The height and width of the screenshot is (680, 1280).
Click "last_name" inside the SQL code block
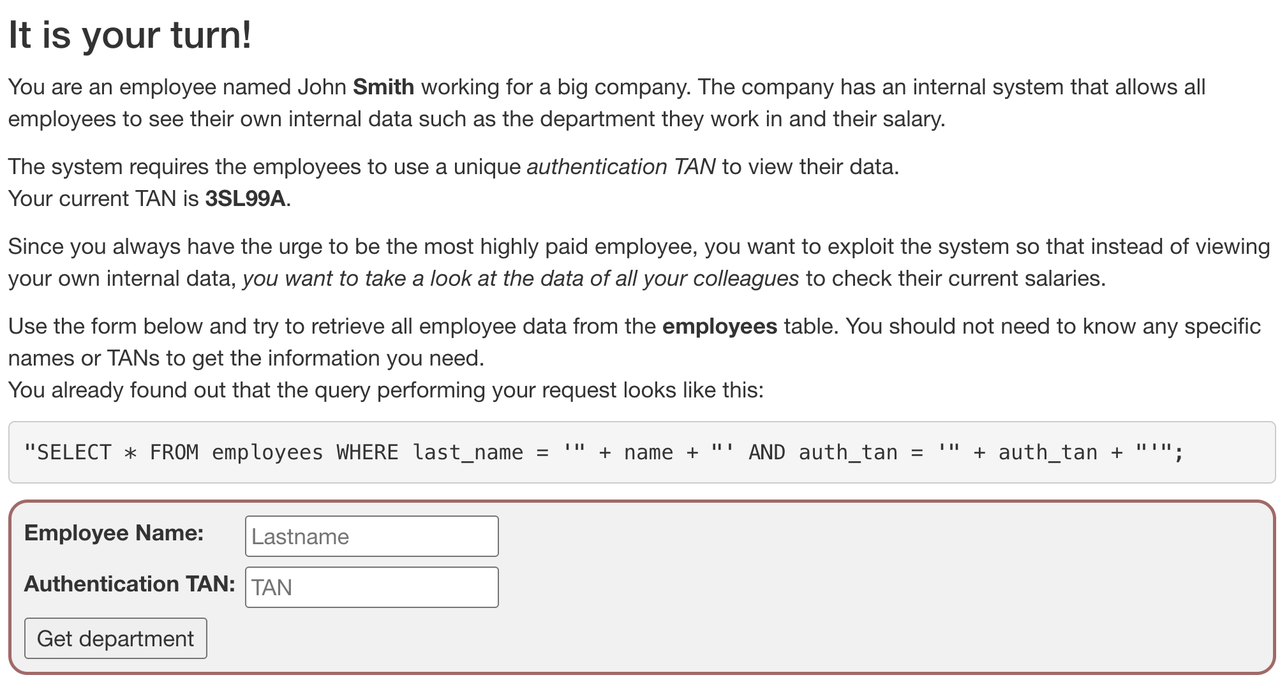pyautogui.click(x=468, y=453)
